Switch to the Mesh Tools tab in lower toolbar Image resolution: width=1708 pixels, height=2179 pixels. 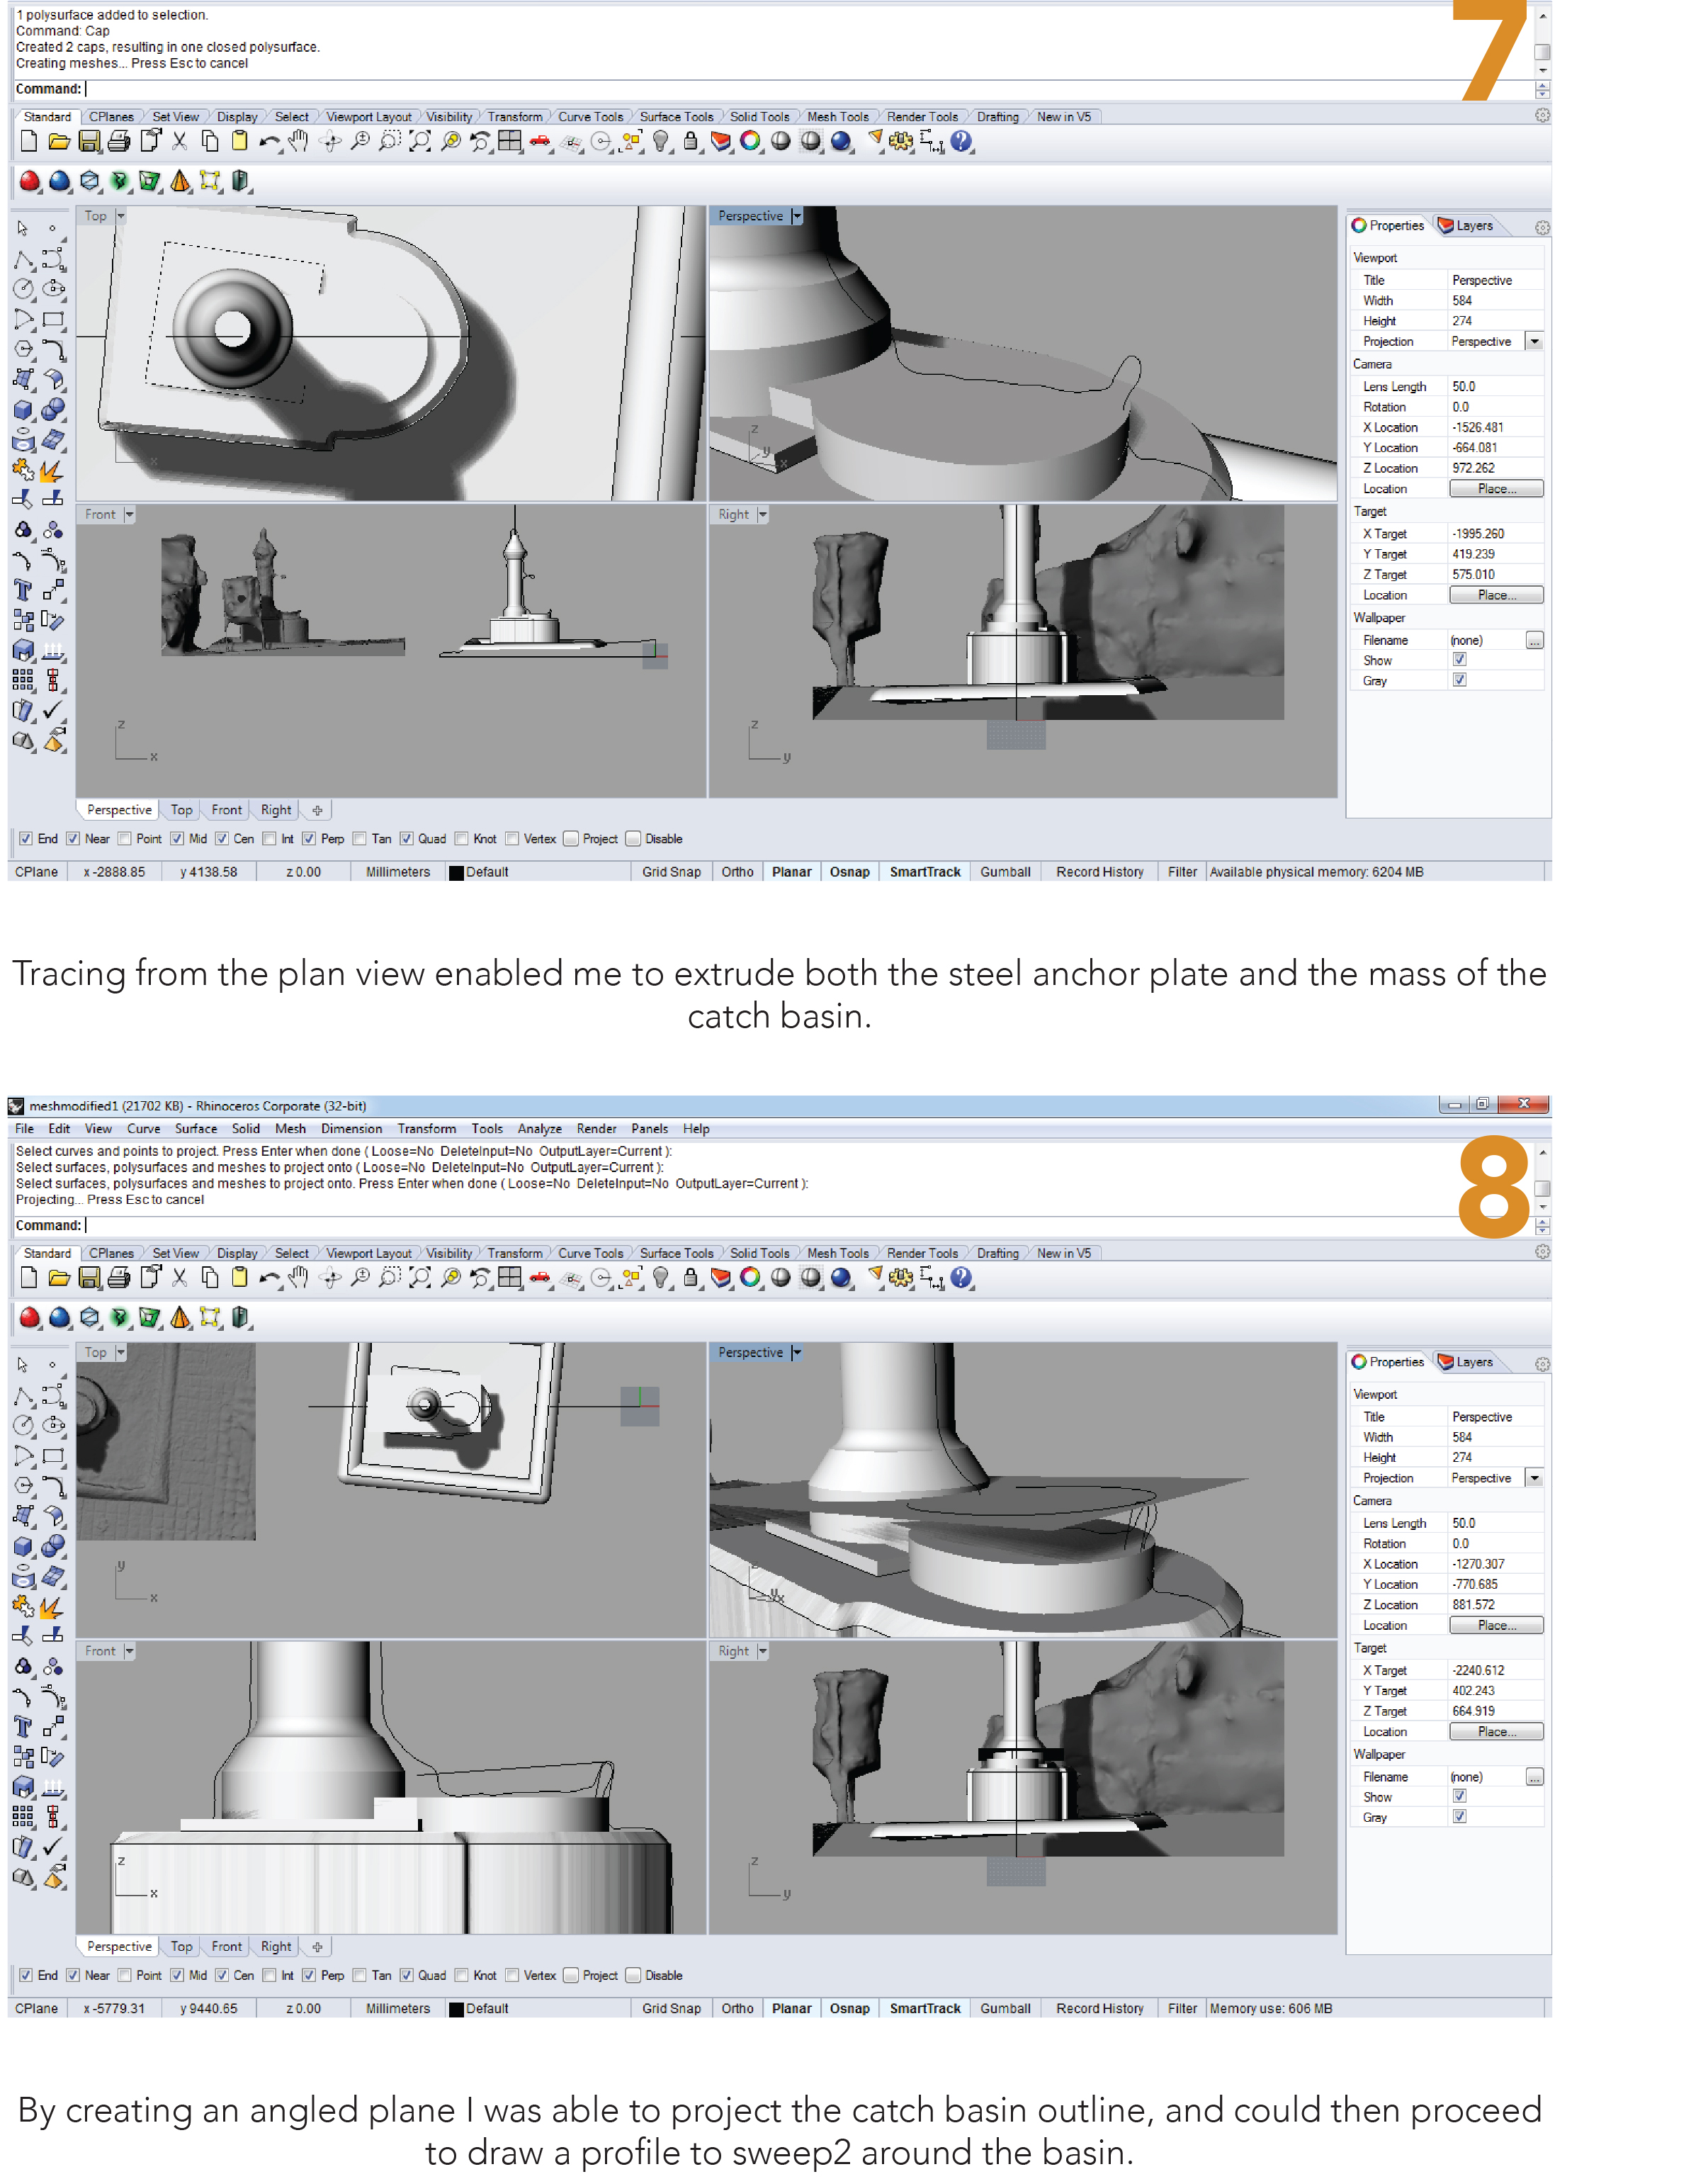pyautogui.click(x=837, y=1253)
